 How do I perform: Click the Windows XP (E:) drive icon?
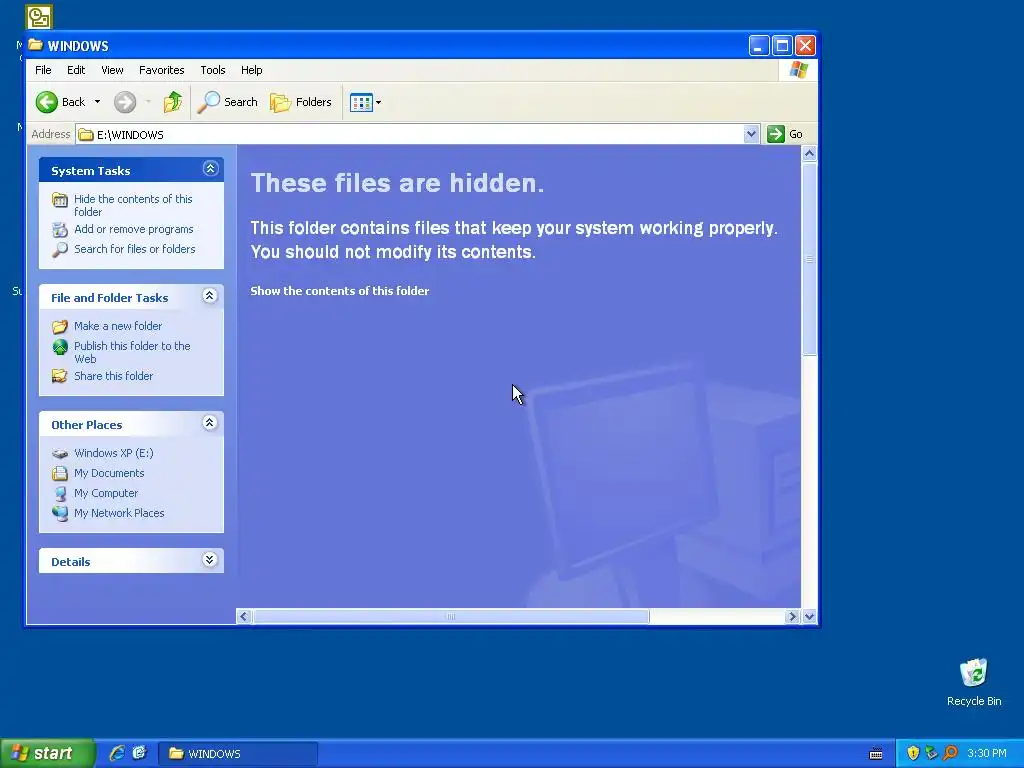[x=59, y=453]
